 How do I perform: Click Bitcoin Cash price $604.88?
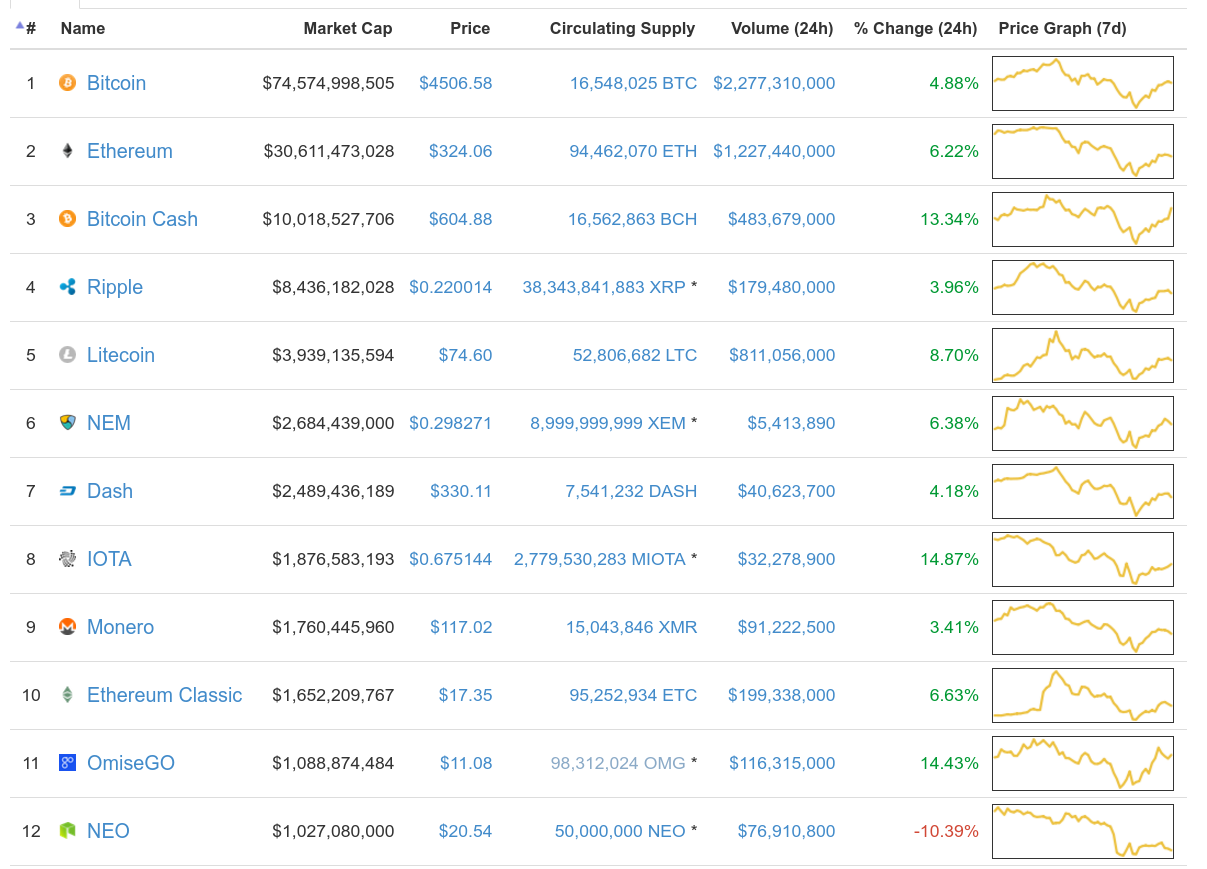[461, 219]
